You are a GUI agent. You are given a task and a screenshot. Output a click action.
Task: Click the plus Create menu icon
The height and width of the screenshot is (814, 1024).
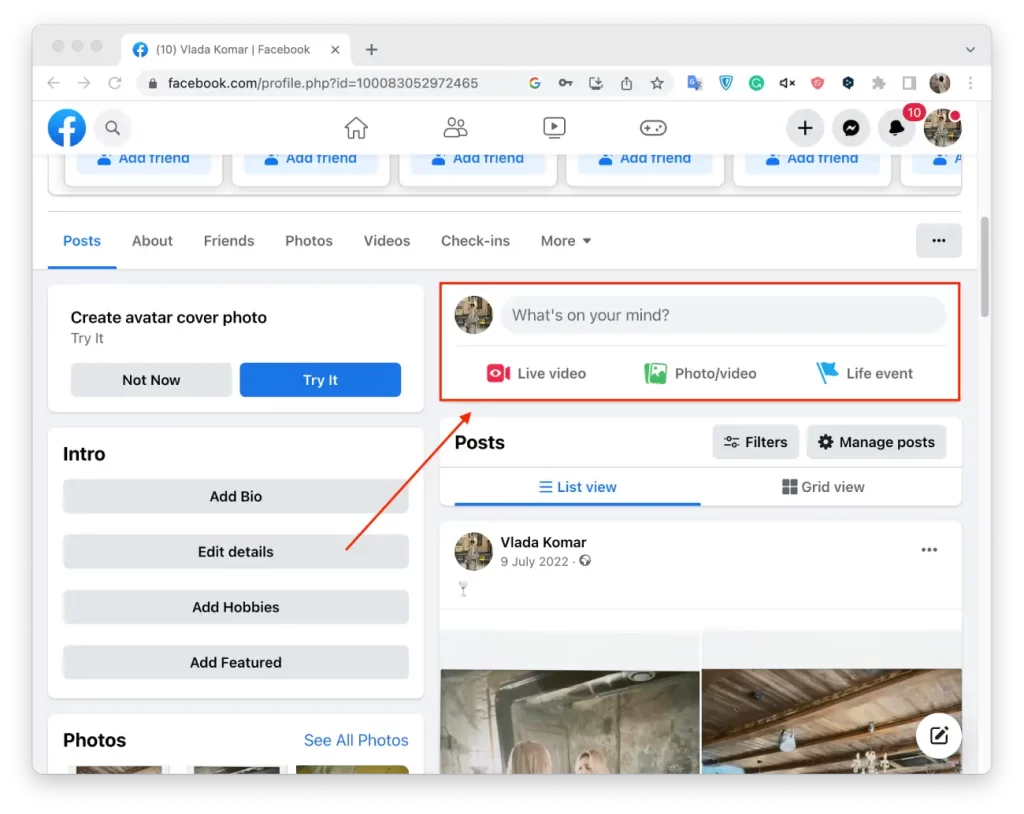click(x=805, y=128)
